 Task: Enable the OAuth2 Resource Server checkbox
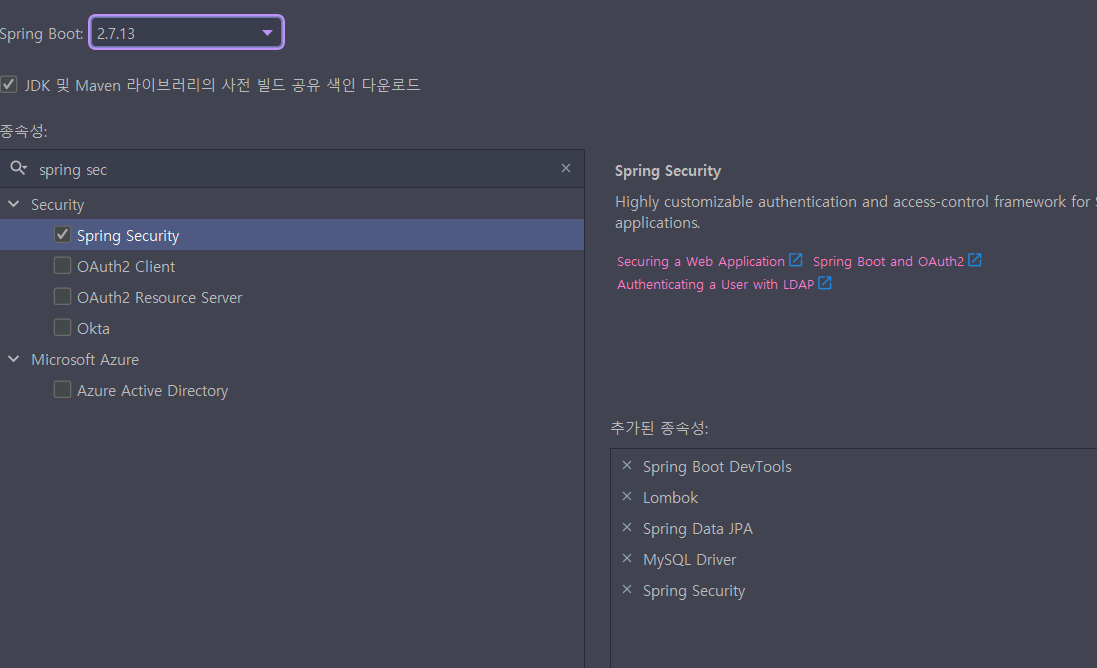(x=62, y=297)
